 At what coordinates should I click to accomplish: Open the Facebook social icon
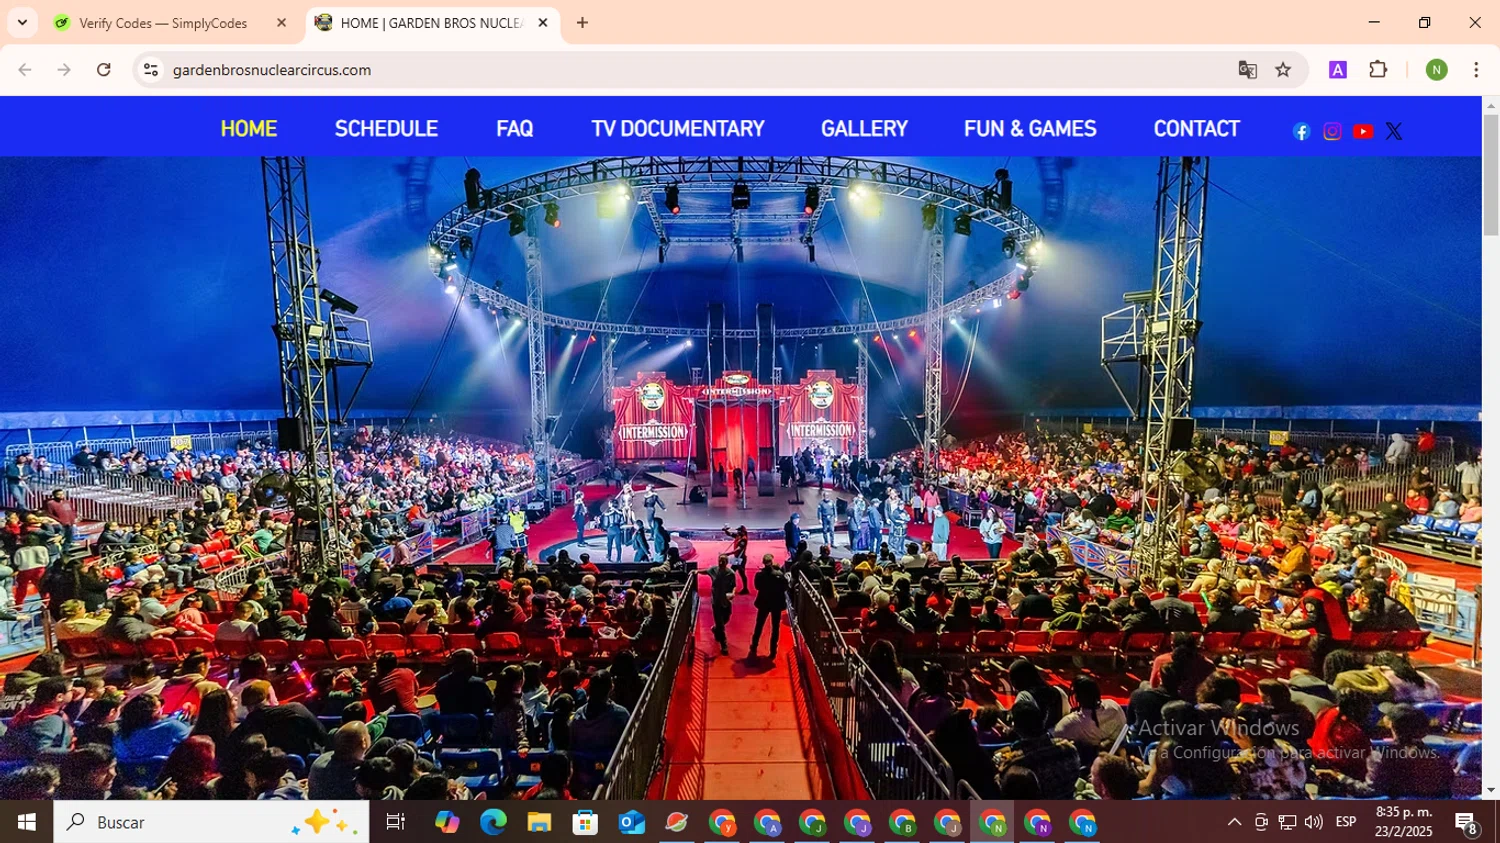[1301, 132]
